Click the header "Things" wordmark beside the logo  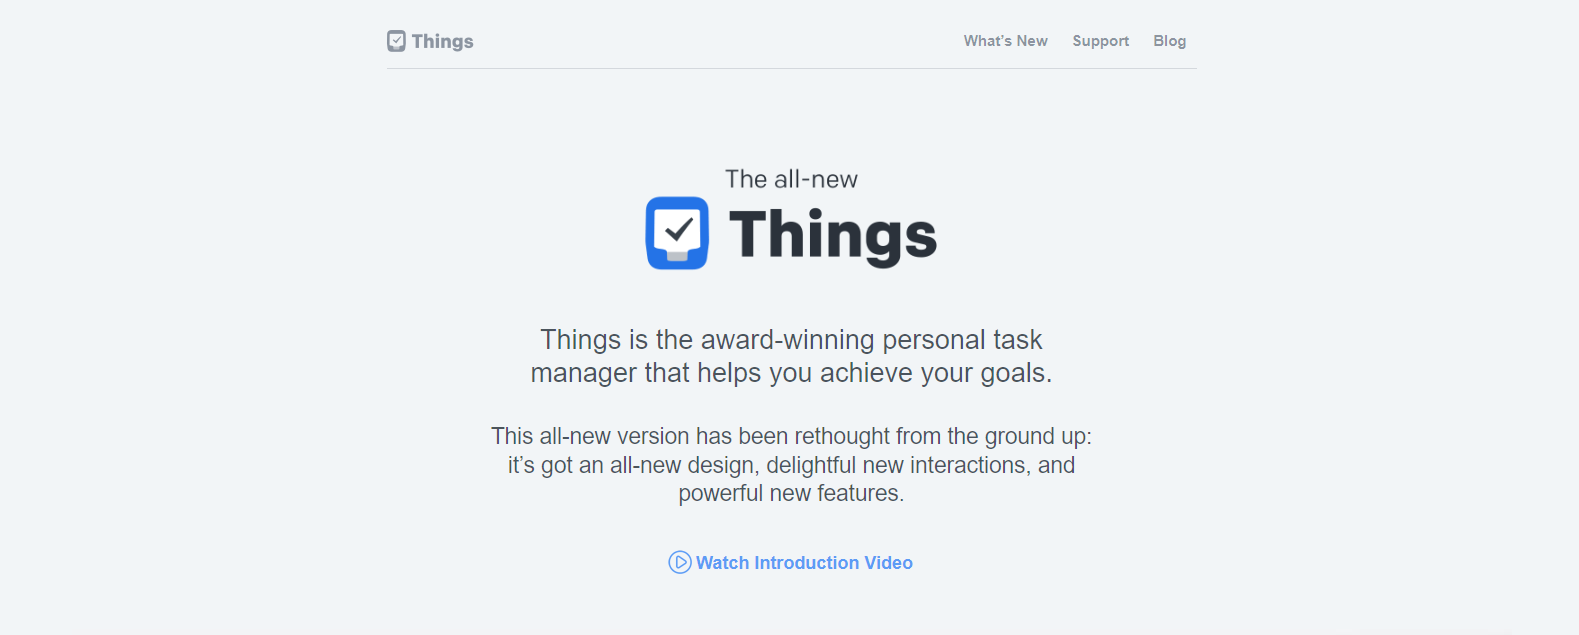pos(443,42)
